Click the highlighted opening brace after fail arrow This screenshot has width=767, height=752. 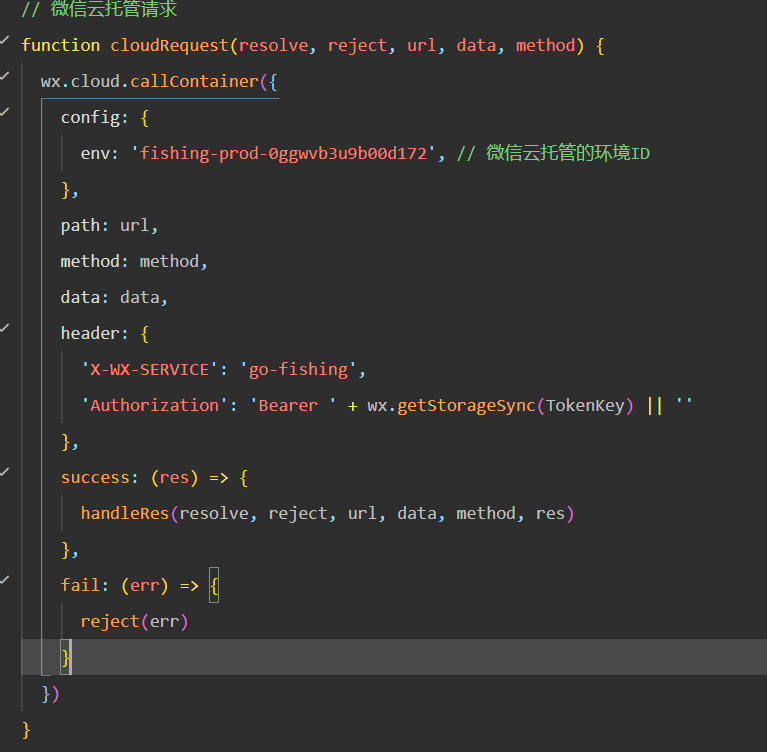pos(214,585)
